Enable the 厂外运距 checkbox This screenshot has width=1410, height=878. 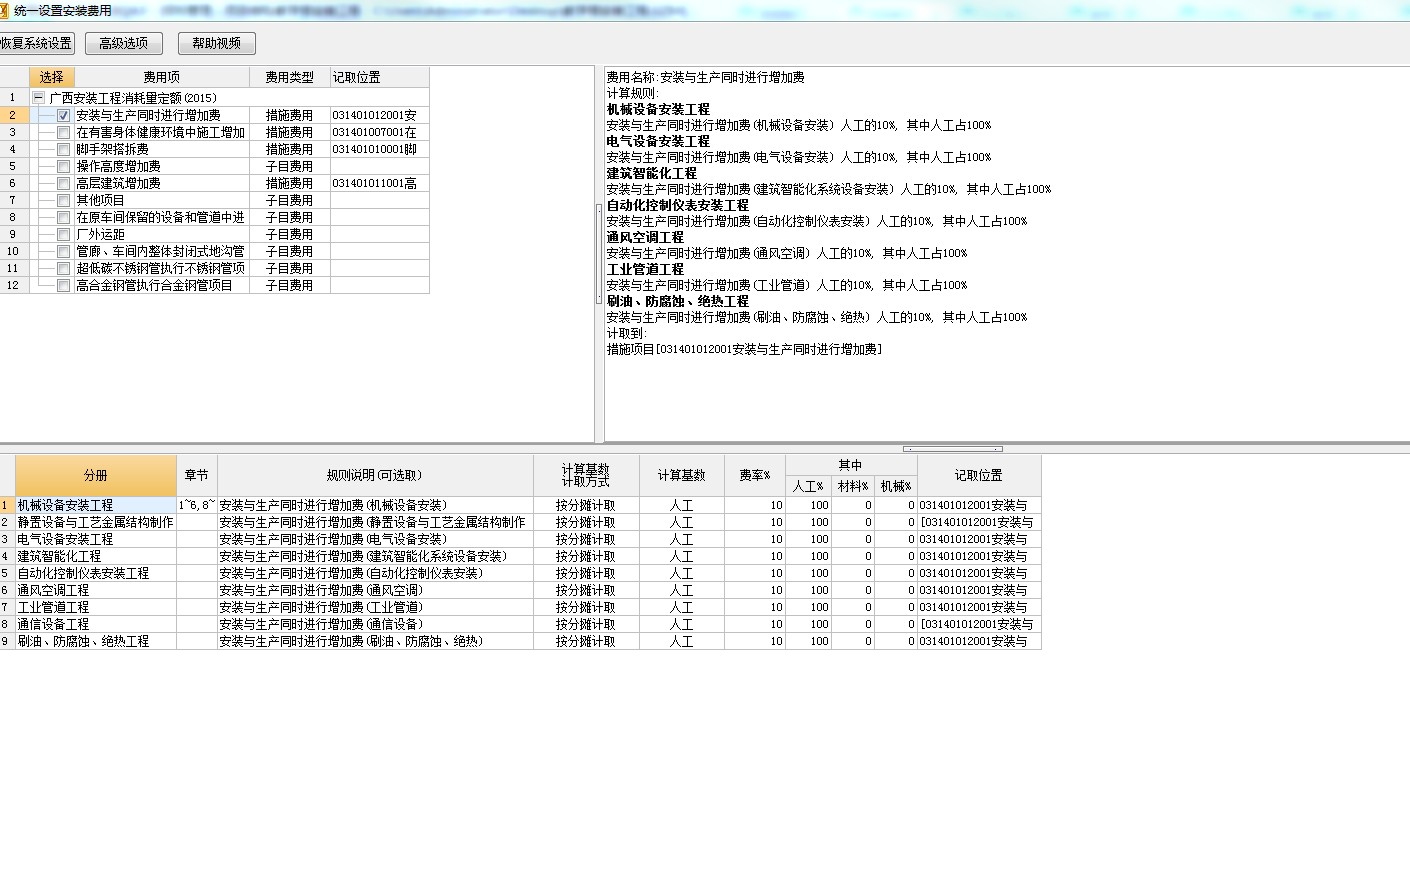point(64,234)
